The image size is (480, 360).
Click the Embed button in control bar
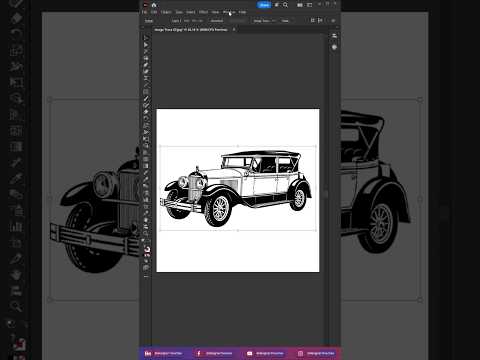pos(217,21)
